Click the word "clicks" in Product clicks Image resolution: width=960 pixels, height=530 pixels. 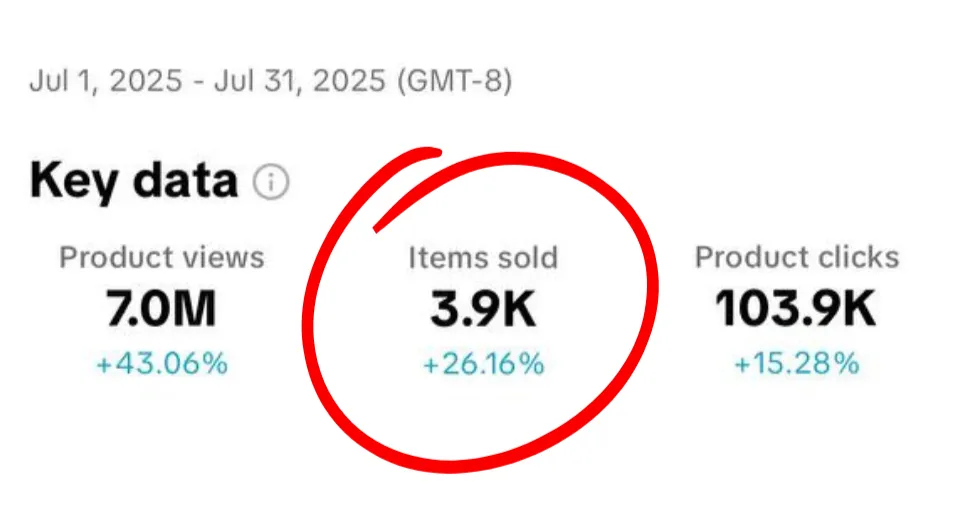click(x=855, y=257)
